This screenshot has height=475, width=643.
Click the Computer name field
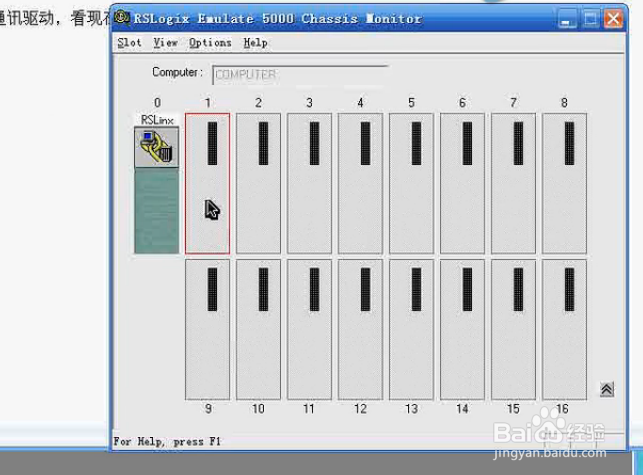tap(300, 75)
